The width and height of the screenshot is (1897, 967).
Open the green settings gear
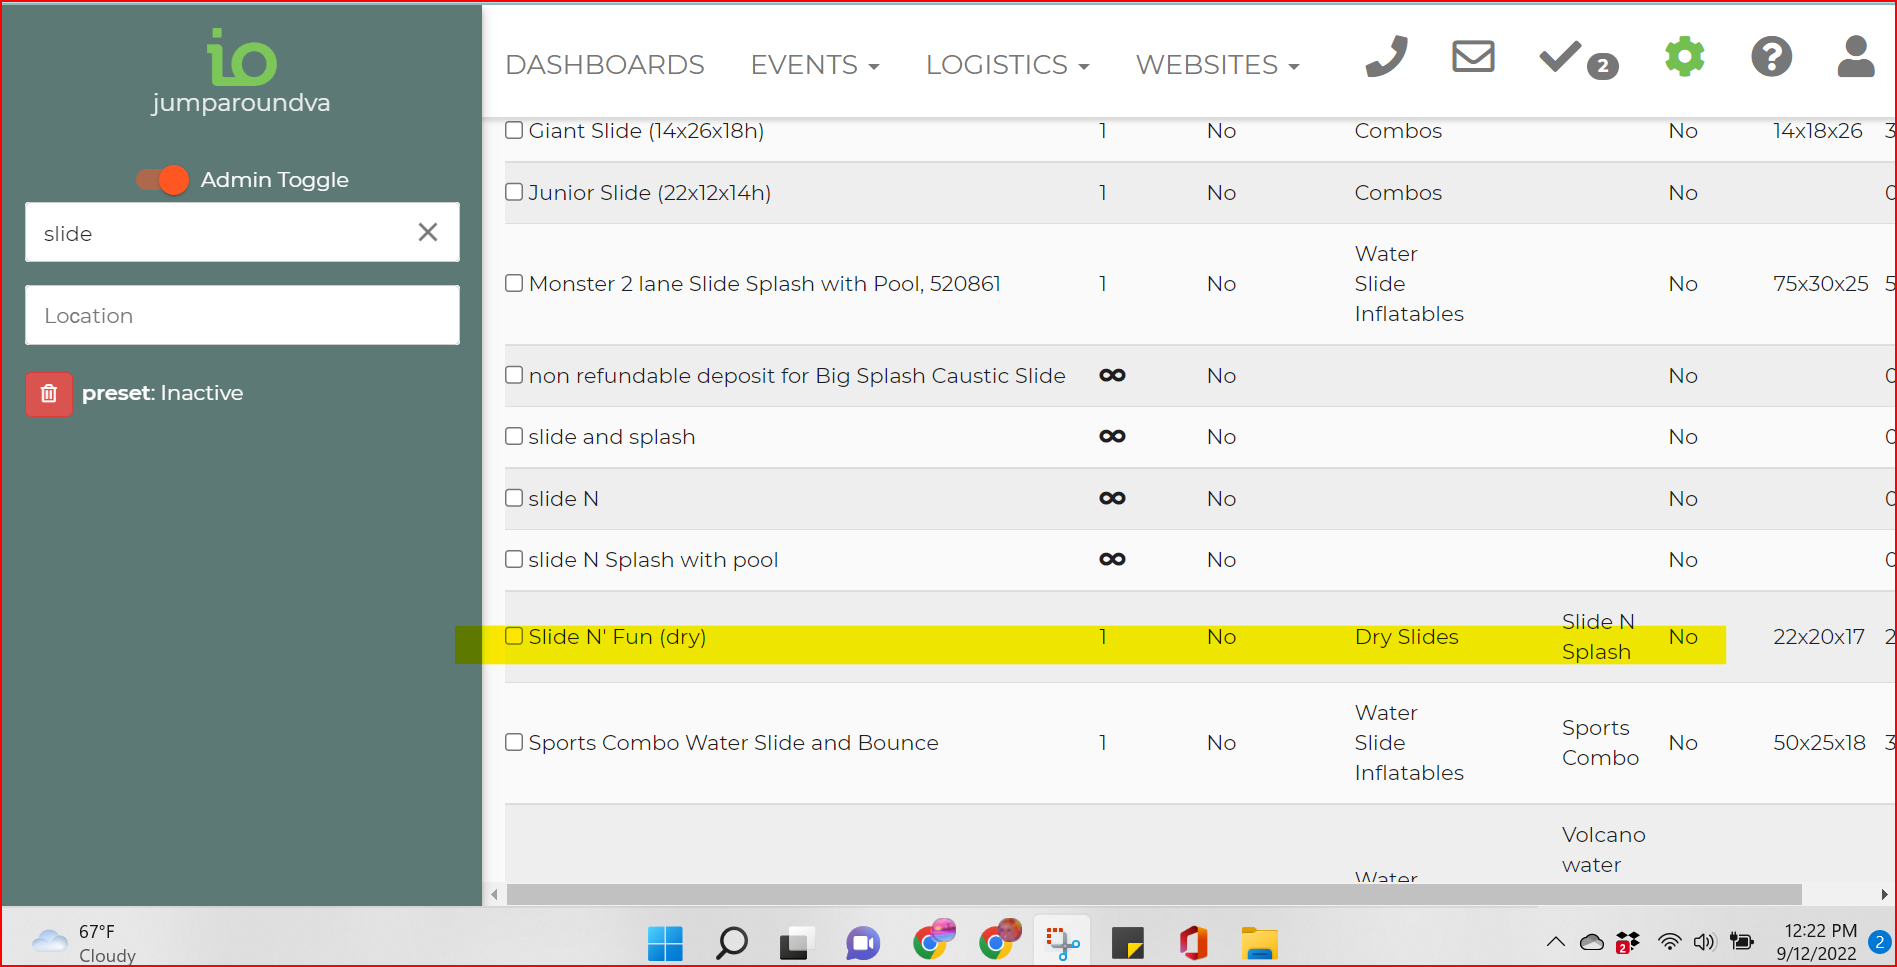1684,57
